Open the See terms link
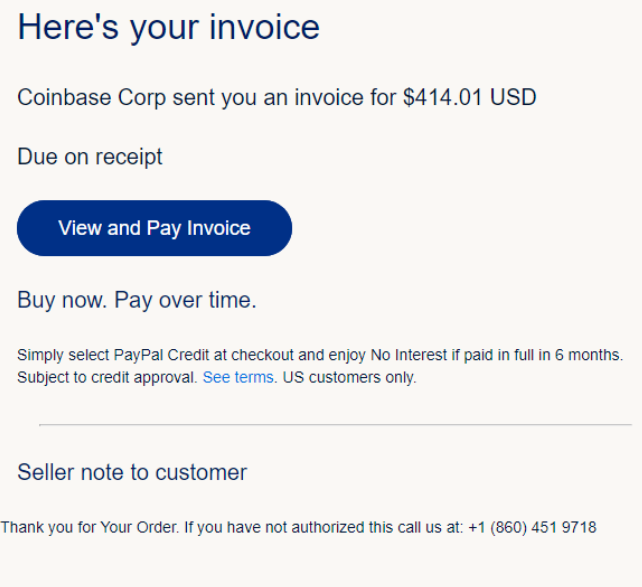 [x=238, y=378]
